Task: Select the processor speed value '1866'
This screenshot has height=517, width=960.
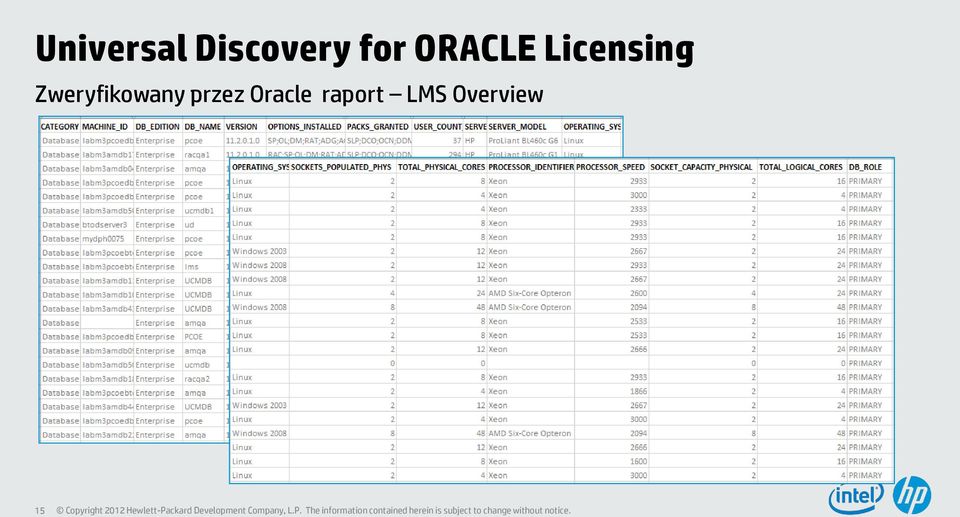Action: coord(638,391)
